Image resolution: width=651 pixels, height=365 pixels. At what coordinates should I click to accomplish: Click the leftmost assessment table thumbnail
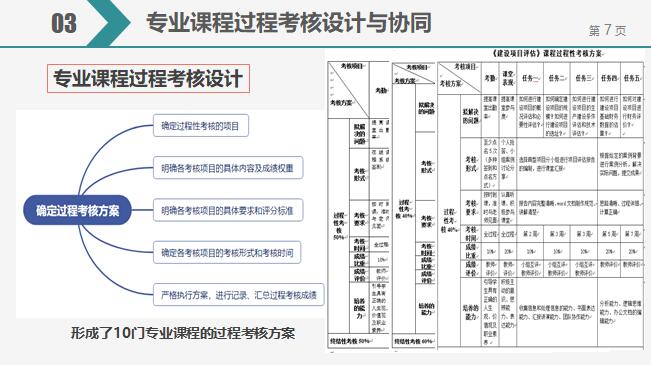tap(359, 204)
